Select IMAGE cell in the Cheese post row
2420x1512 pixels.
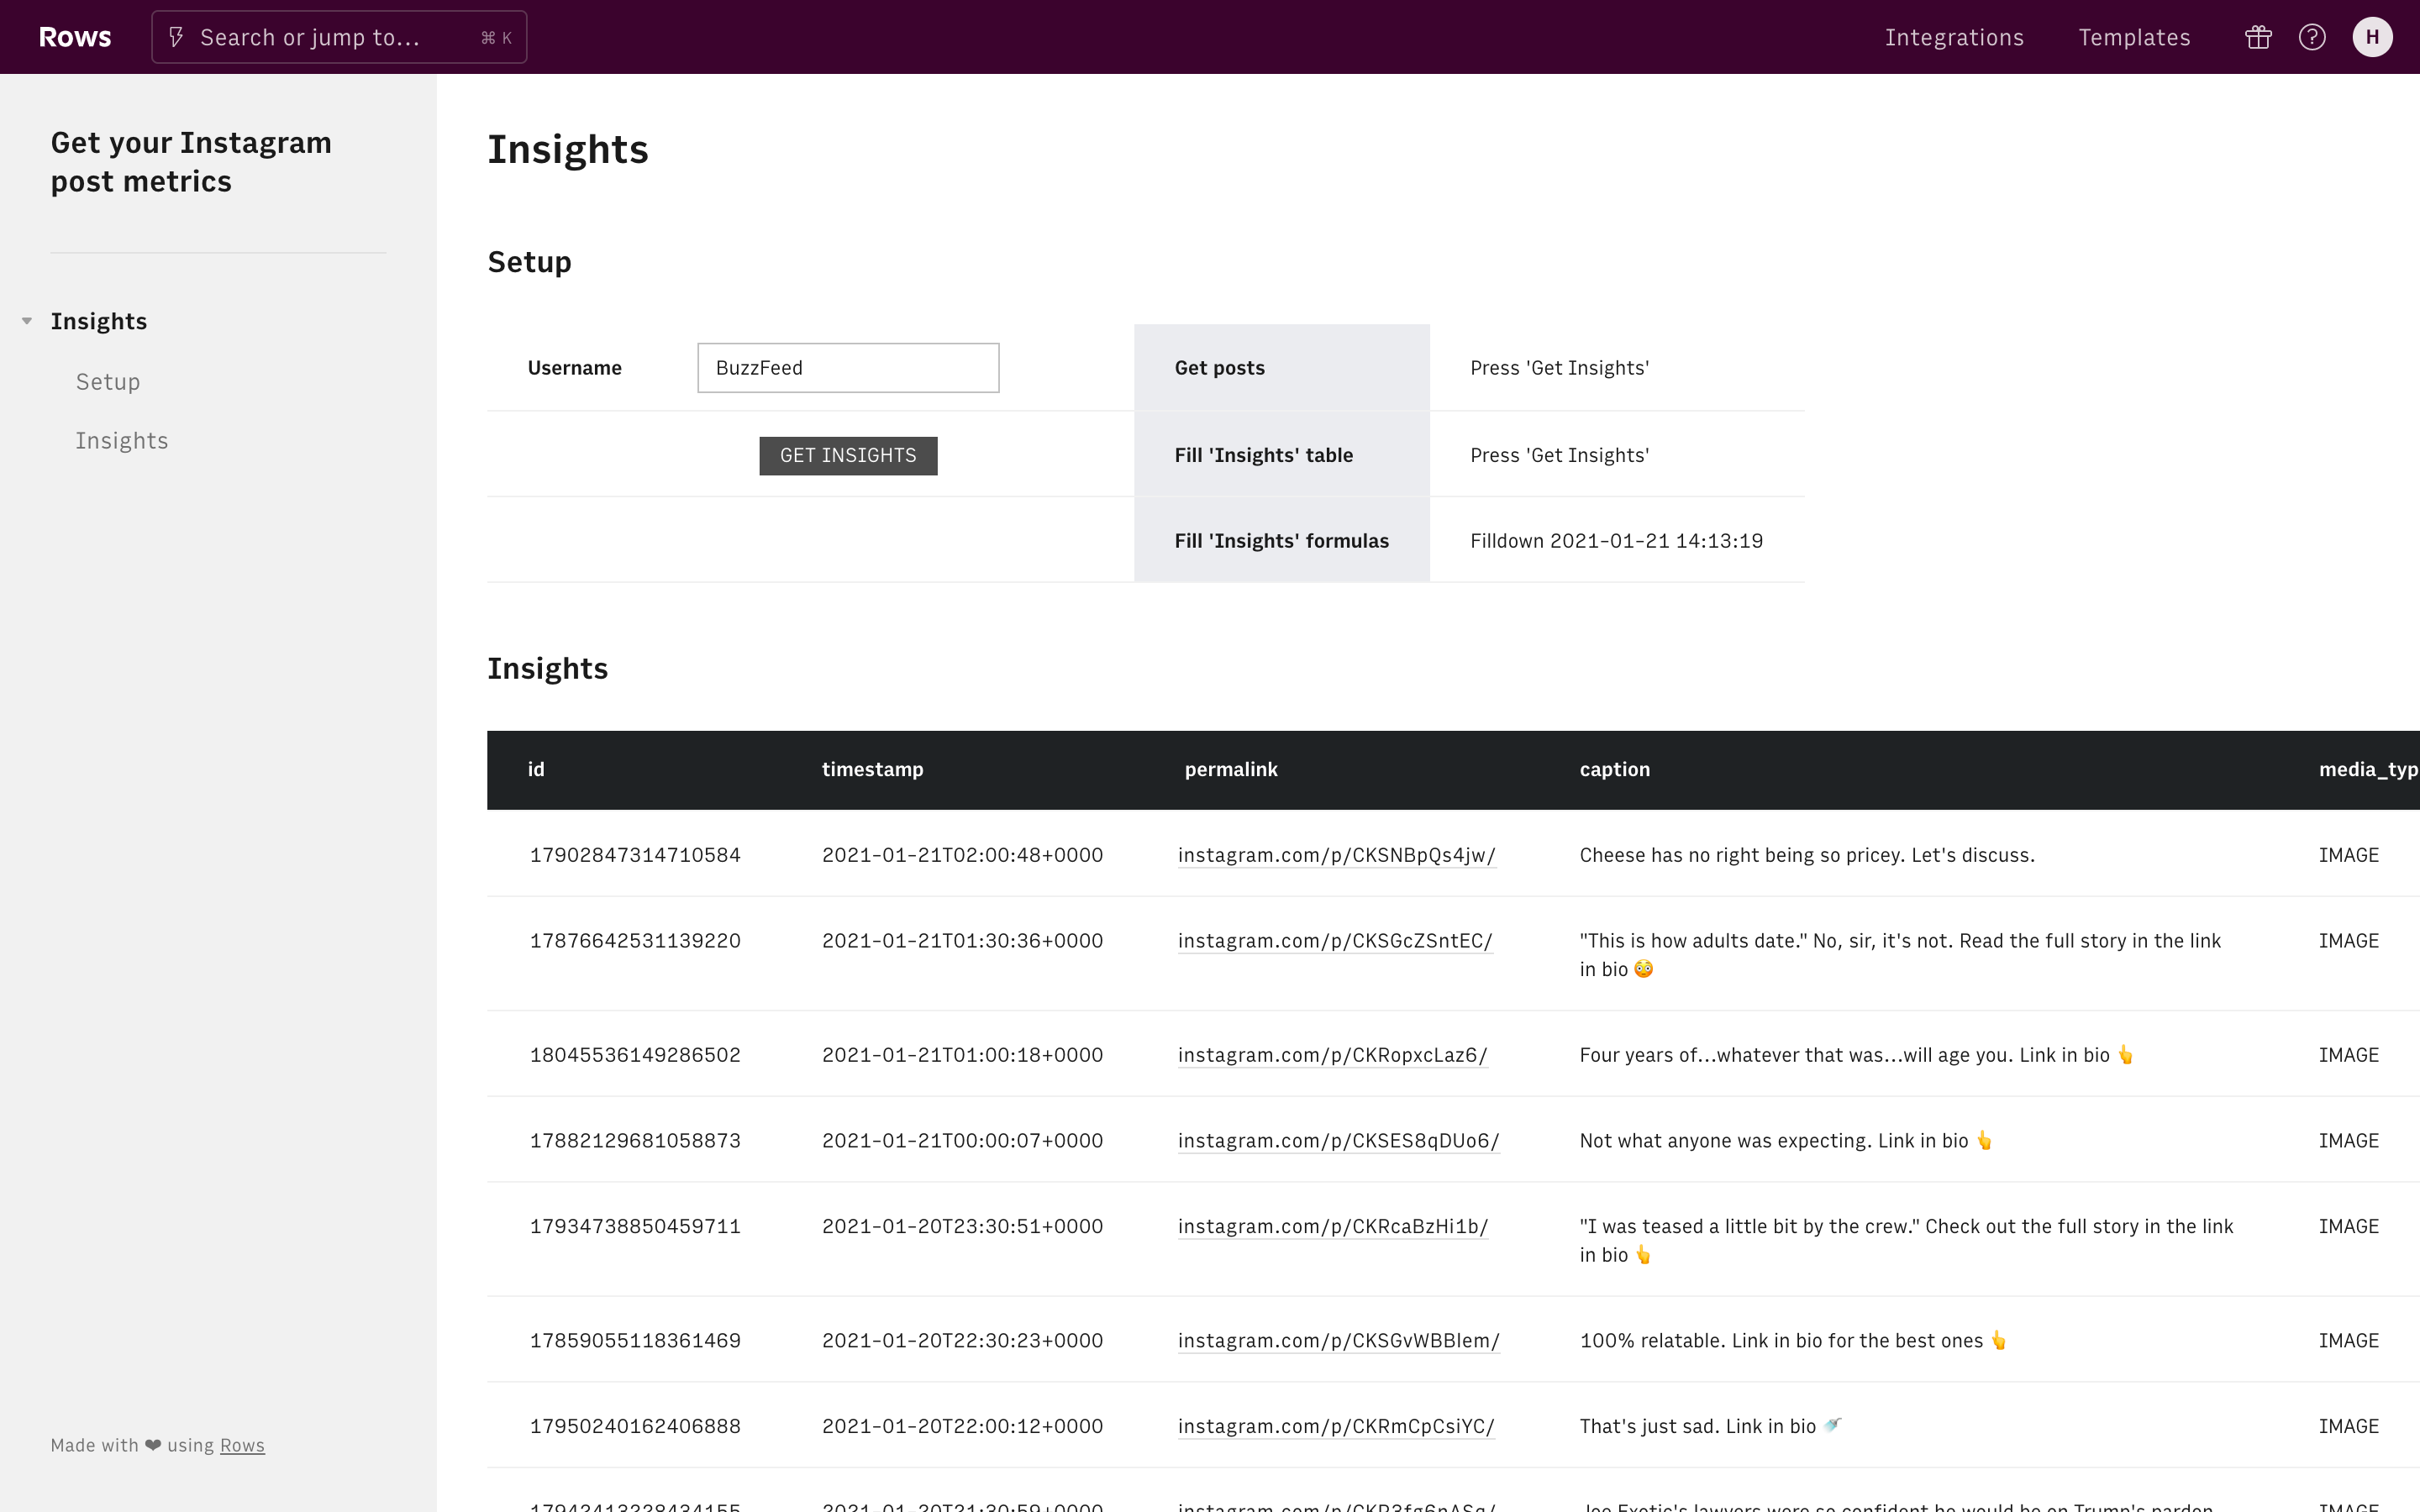[x=2348, y=855]
